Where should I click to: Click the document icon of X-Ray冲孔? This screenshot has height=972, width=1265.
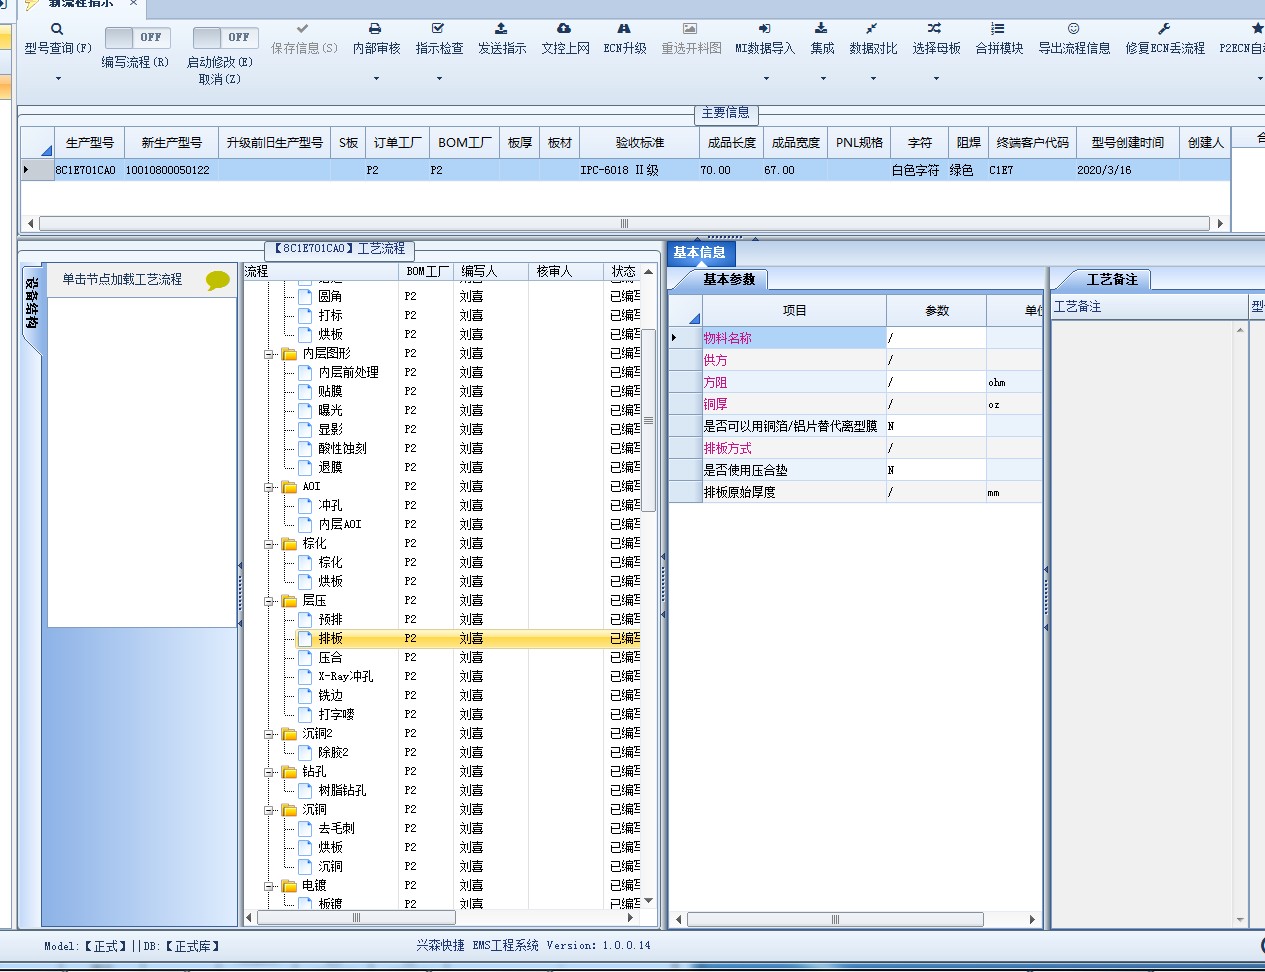[306, 676]
